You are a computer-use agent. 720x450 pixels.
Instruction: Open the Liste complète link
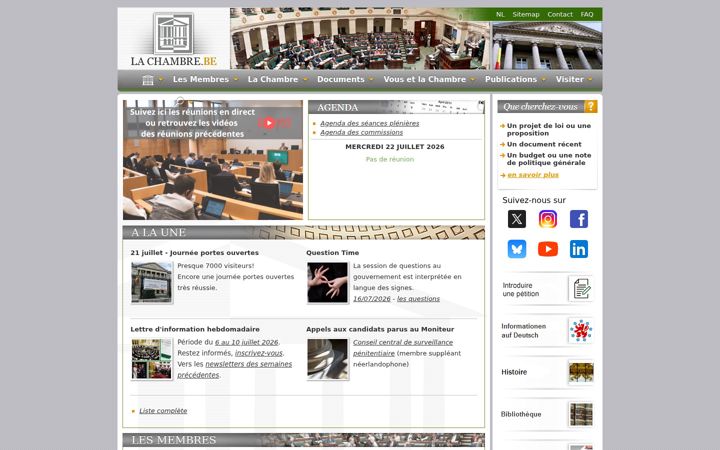(163, 411)
